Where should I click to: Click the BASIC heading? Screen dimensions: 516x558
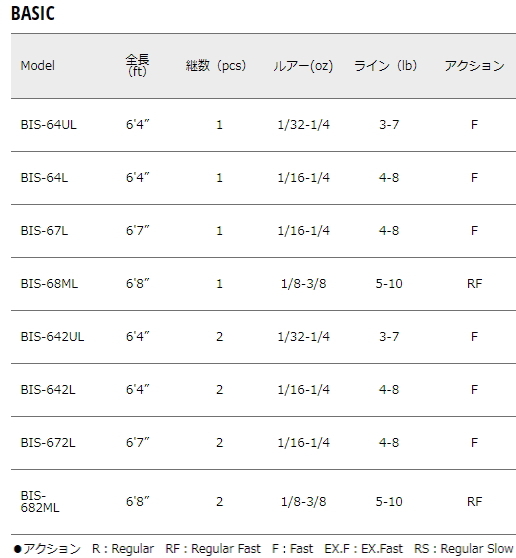point(33,14)
